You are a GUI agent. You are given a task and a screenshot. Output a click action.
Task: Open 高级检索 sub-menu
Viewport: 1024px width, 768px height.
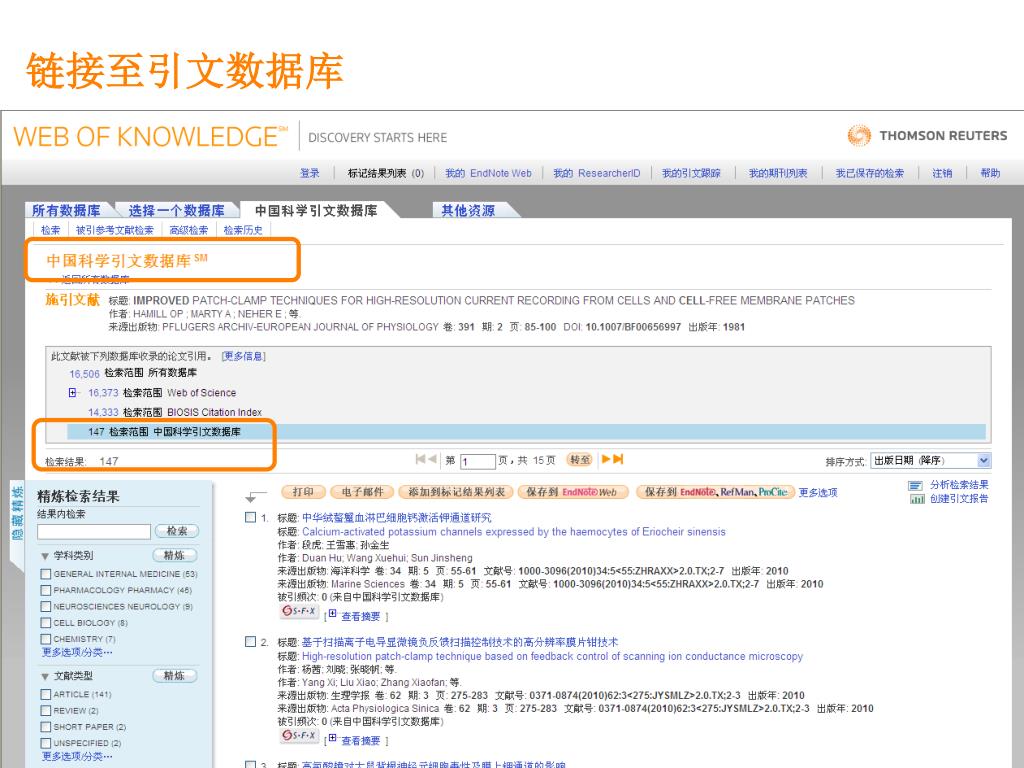(189, 230)
